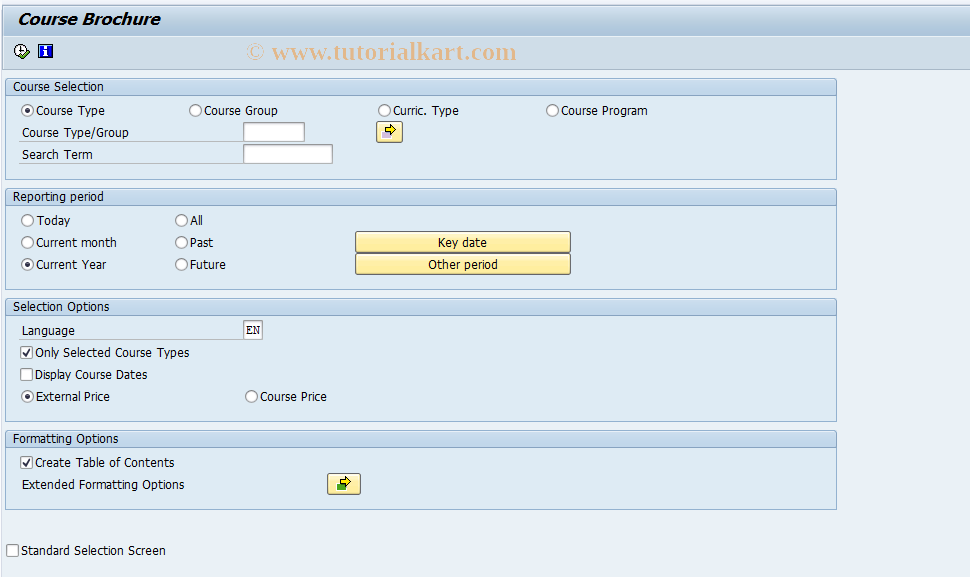The width and height of the screenshot is (970, 577).
Task: Click the Course Selection group header
Action: click(421, 87)
